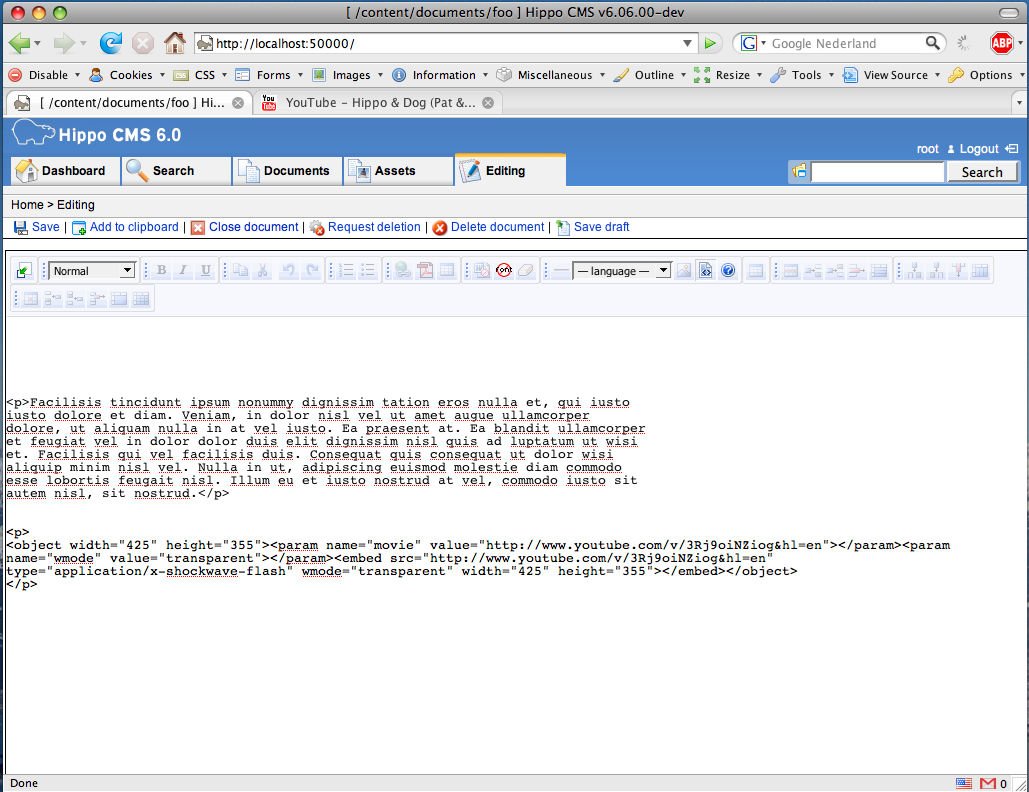This screenshot has height=792, width=1029.
Task: Click the Logout link
Action: point(979,149)
